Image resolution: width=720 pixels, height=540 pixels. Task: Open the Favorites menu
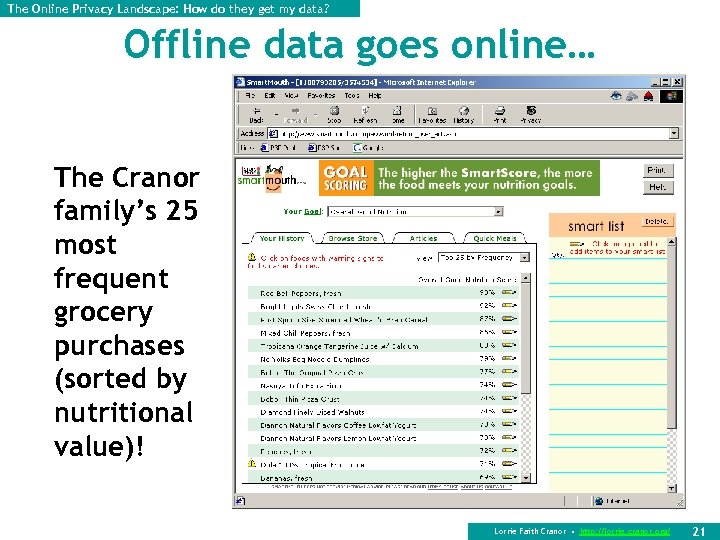(x=321, y=96)
